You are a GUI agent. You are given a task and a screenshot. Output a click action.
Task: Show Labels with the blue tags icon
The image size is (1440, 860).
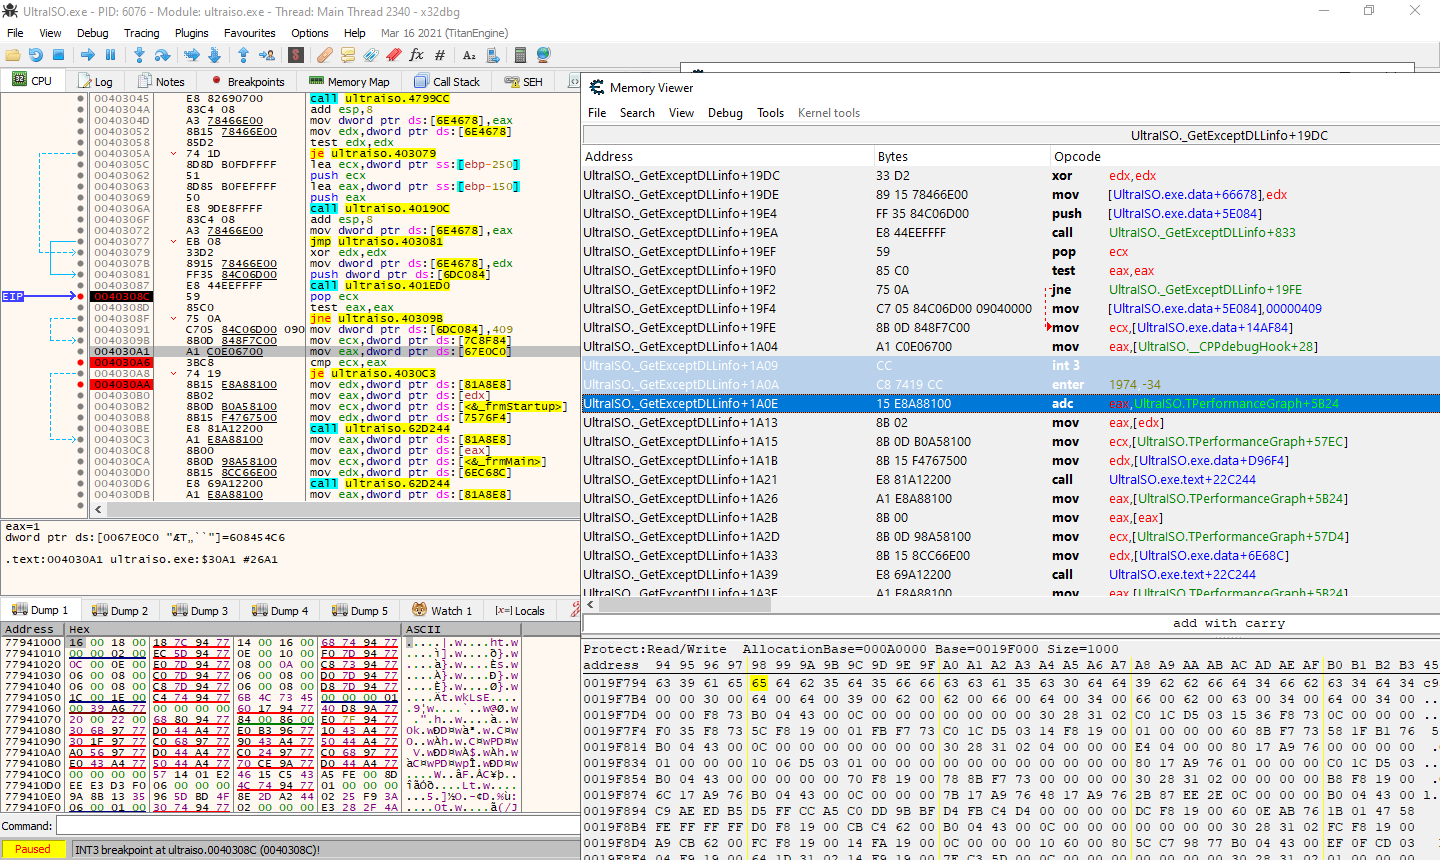[x=371, y=55]
